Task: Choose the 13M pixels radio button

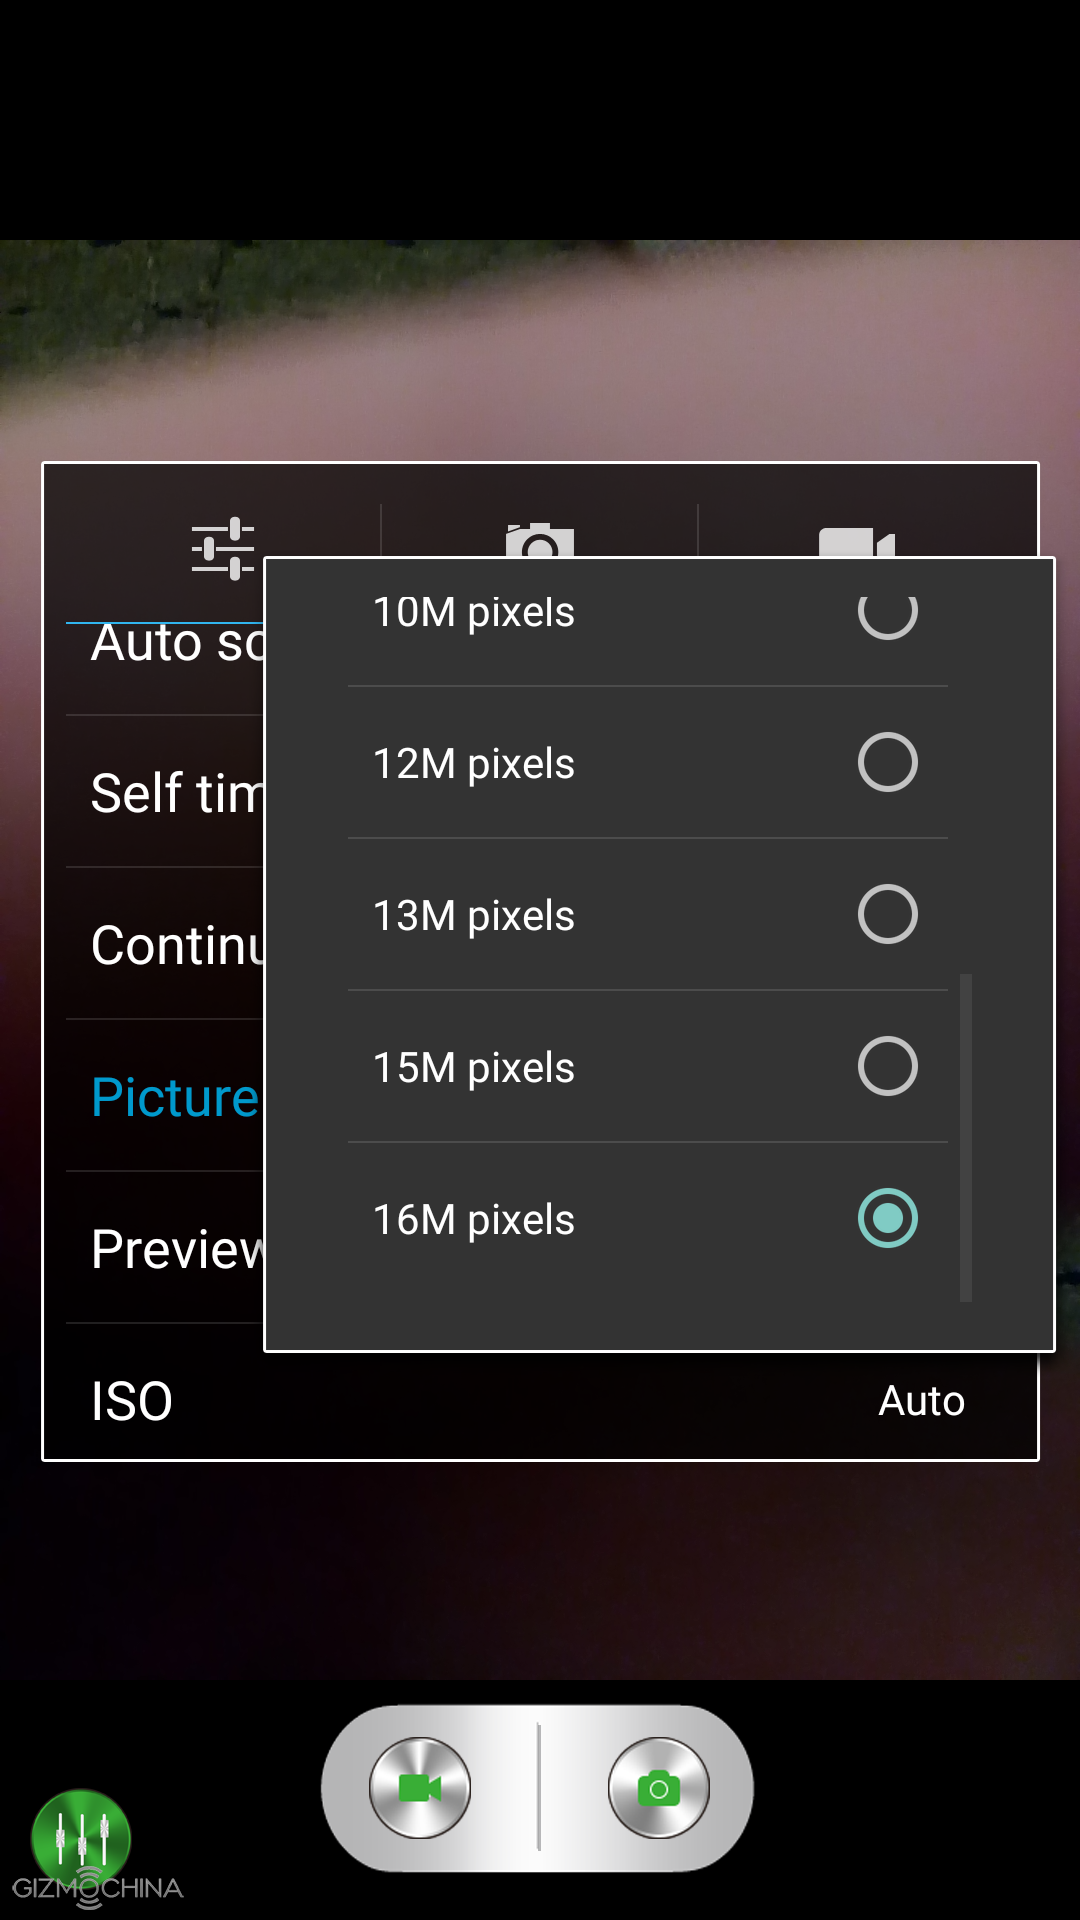Action: click(x=888, y=914)
